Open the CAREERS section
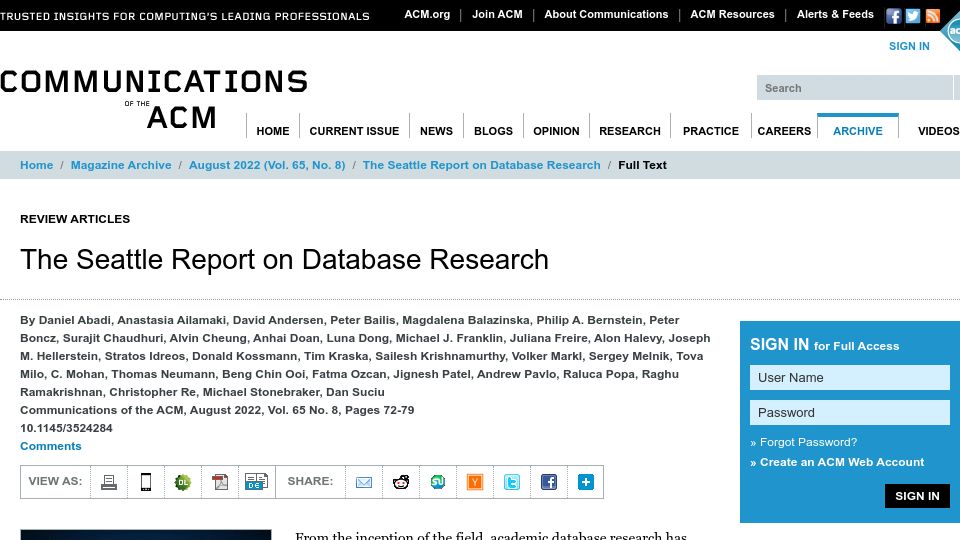 click(x=784, y=131)
